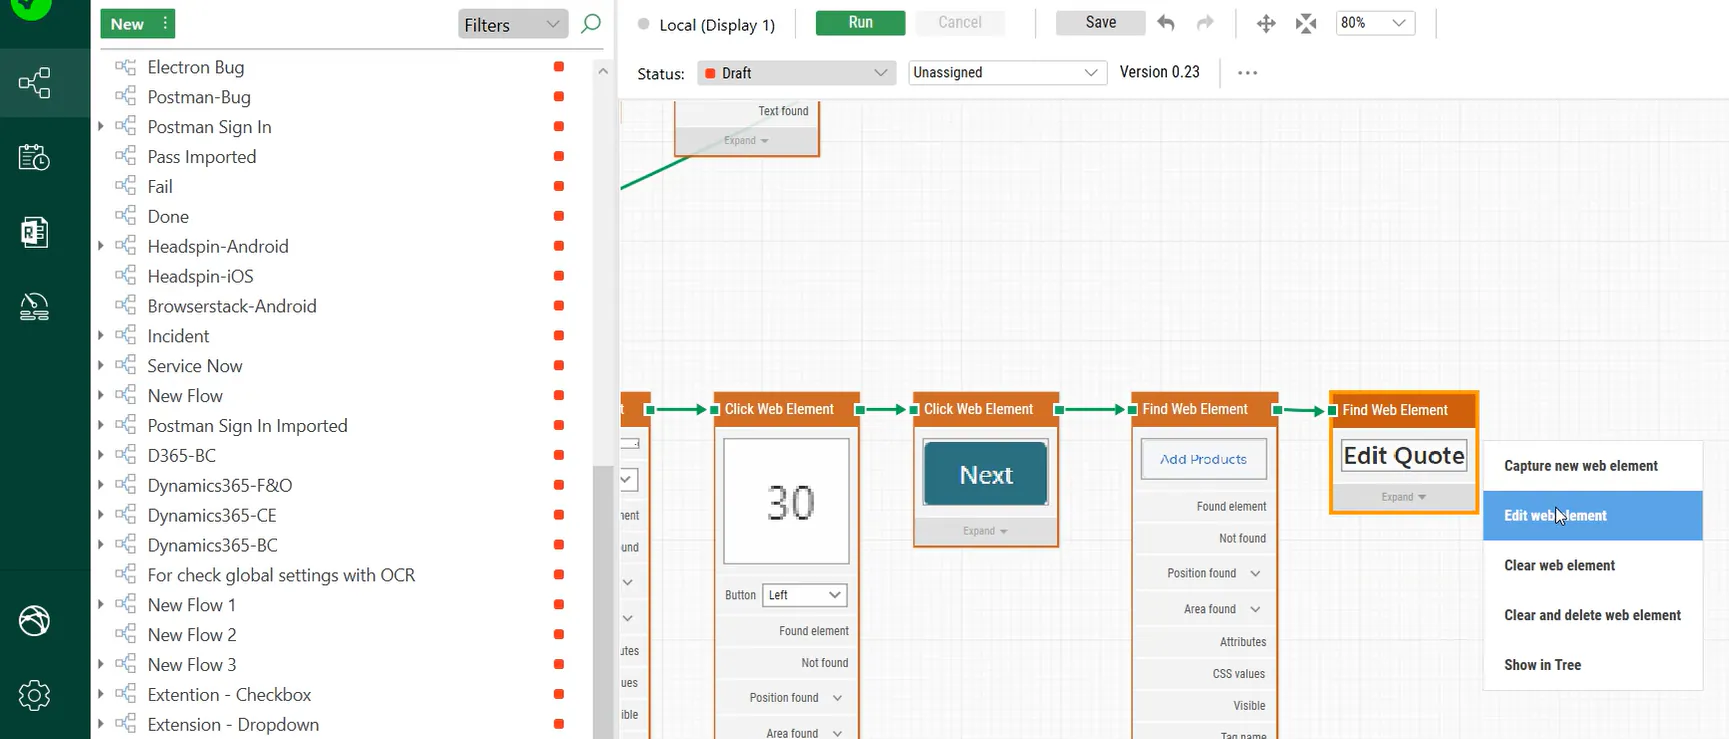1729x739 pixels.
Task: Open the reports icon in sidebar
Action: (35, 232)
